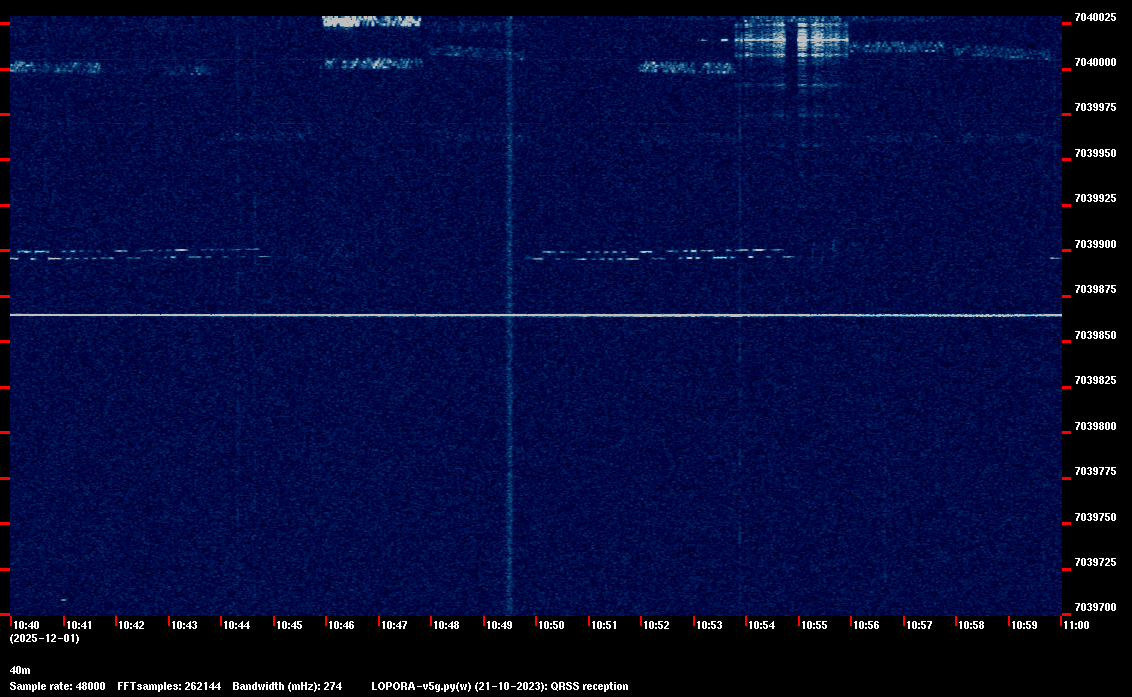Click the 7039800 frequency label
This screenshot has height=697, width=1132.
click(x=1095, y=427)
